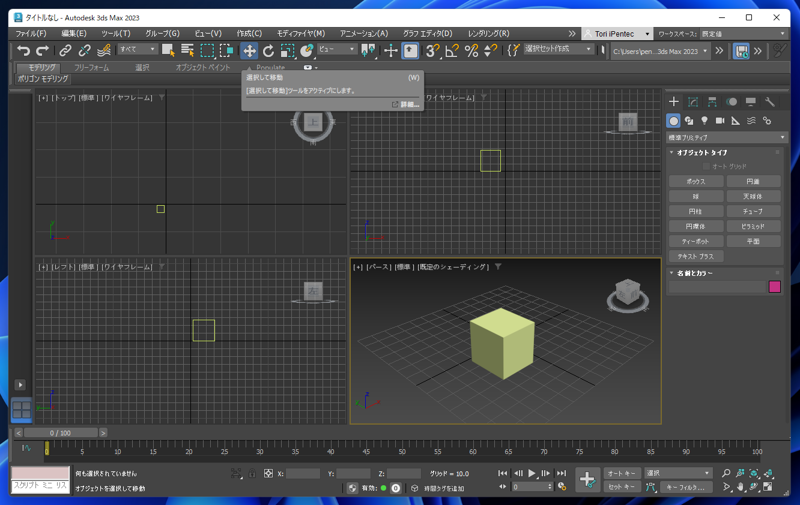The image size is (800, 505).
Task: Click the magenta object color swatch
Action: click(774, 287)
